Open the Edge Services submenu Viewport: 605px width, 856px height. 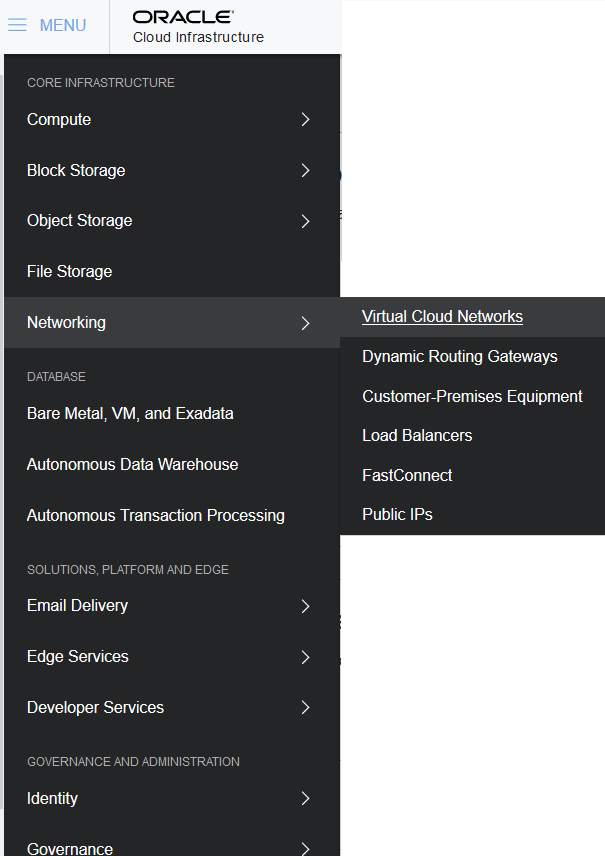(305, 656)
